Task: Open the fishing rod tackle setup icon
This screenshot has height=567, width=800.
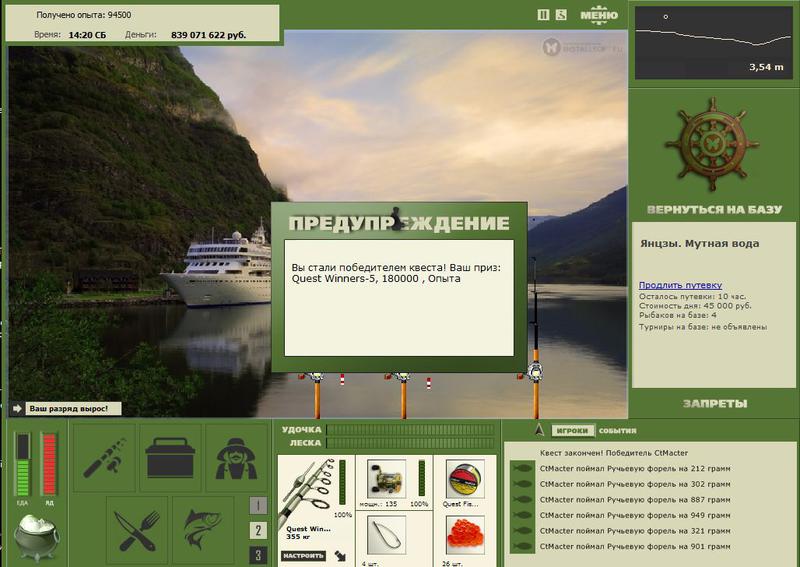Action: (x=104, y=457)
